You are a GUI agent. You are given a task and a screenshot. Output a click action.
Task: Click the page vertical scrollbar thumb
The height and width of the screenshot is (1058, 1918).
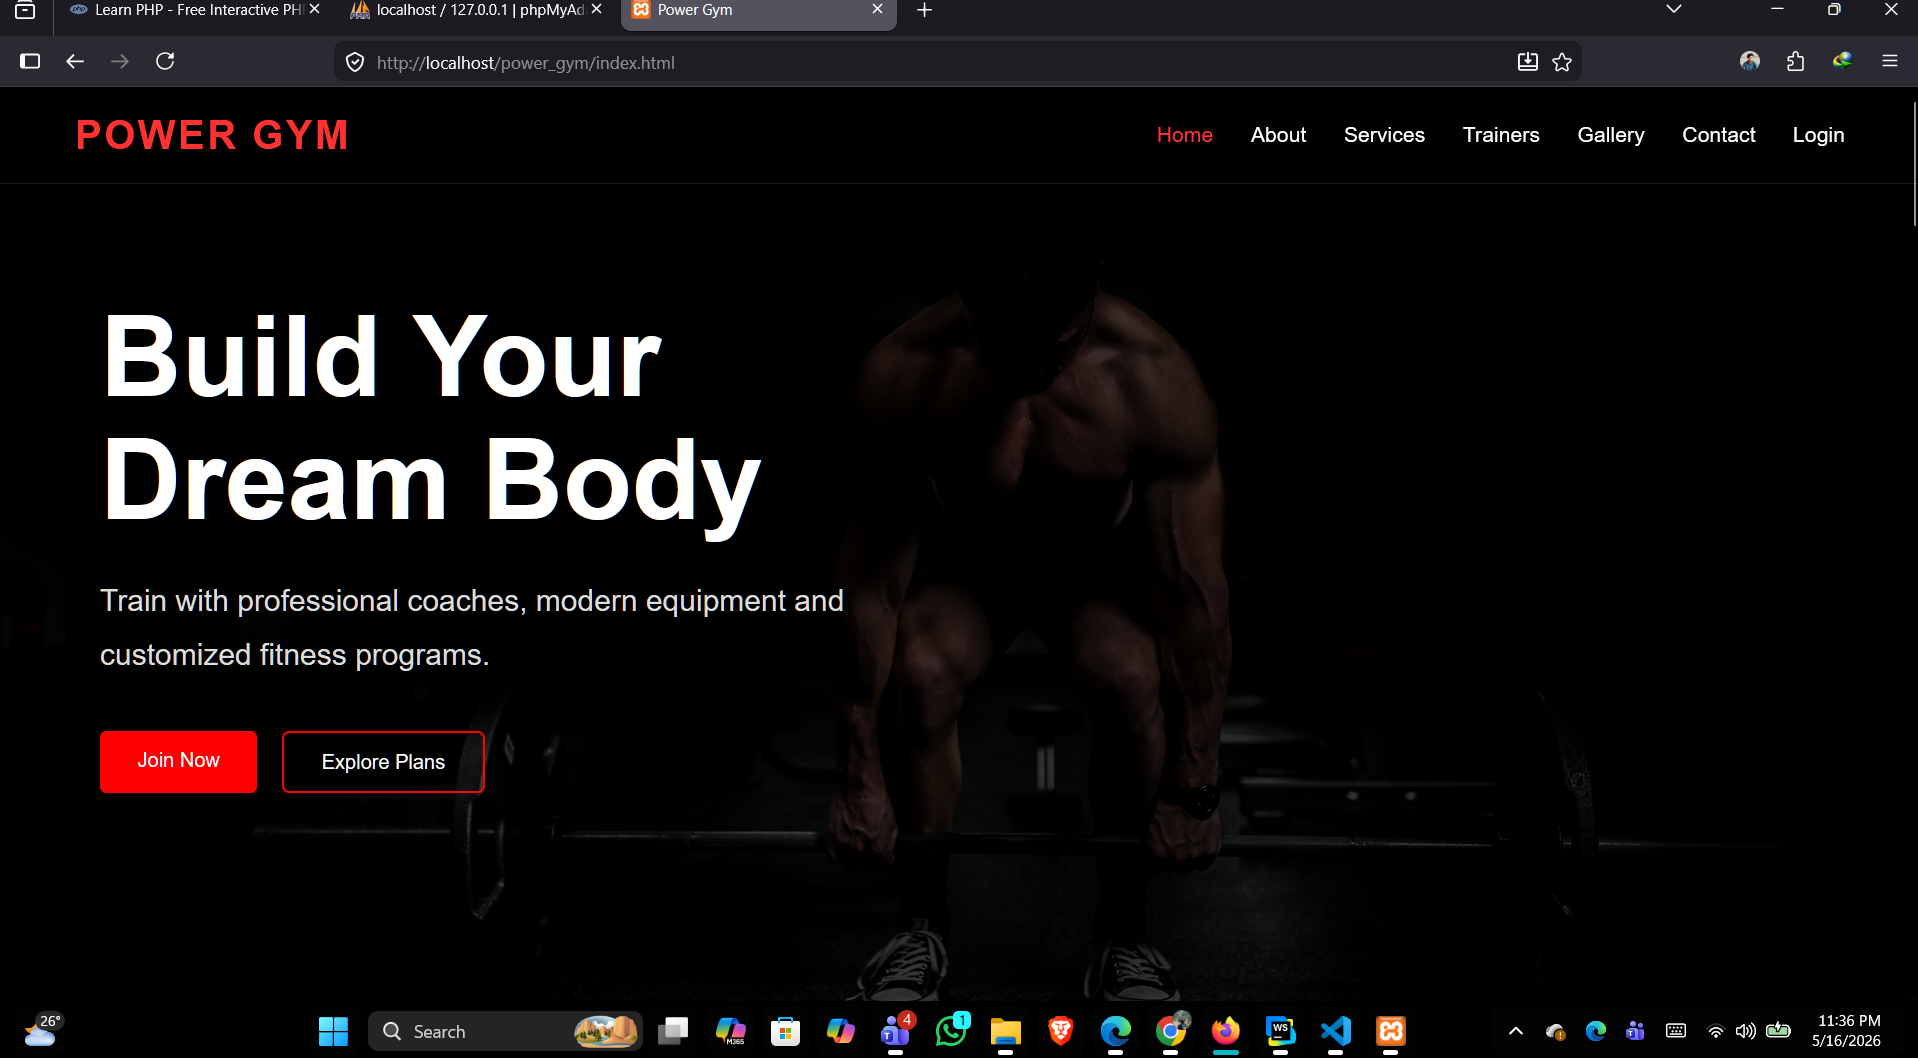tap(1913, 165)
